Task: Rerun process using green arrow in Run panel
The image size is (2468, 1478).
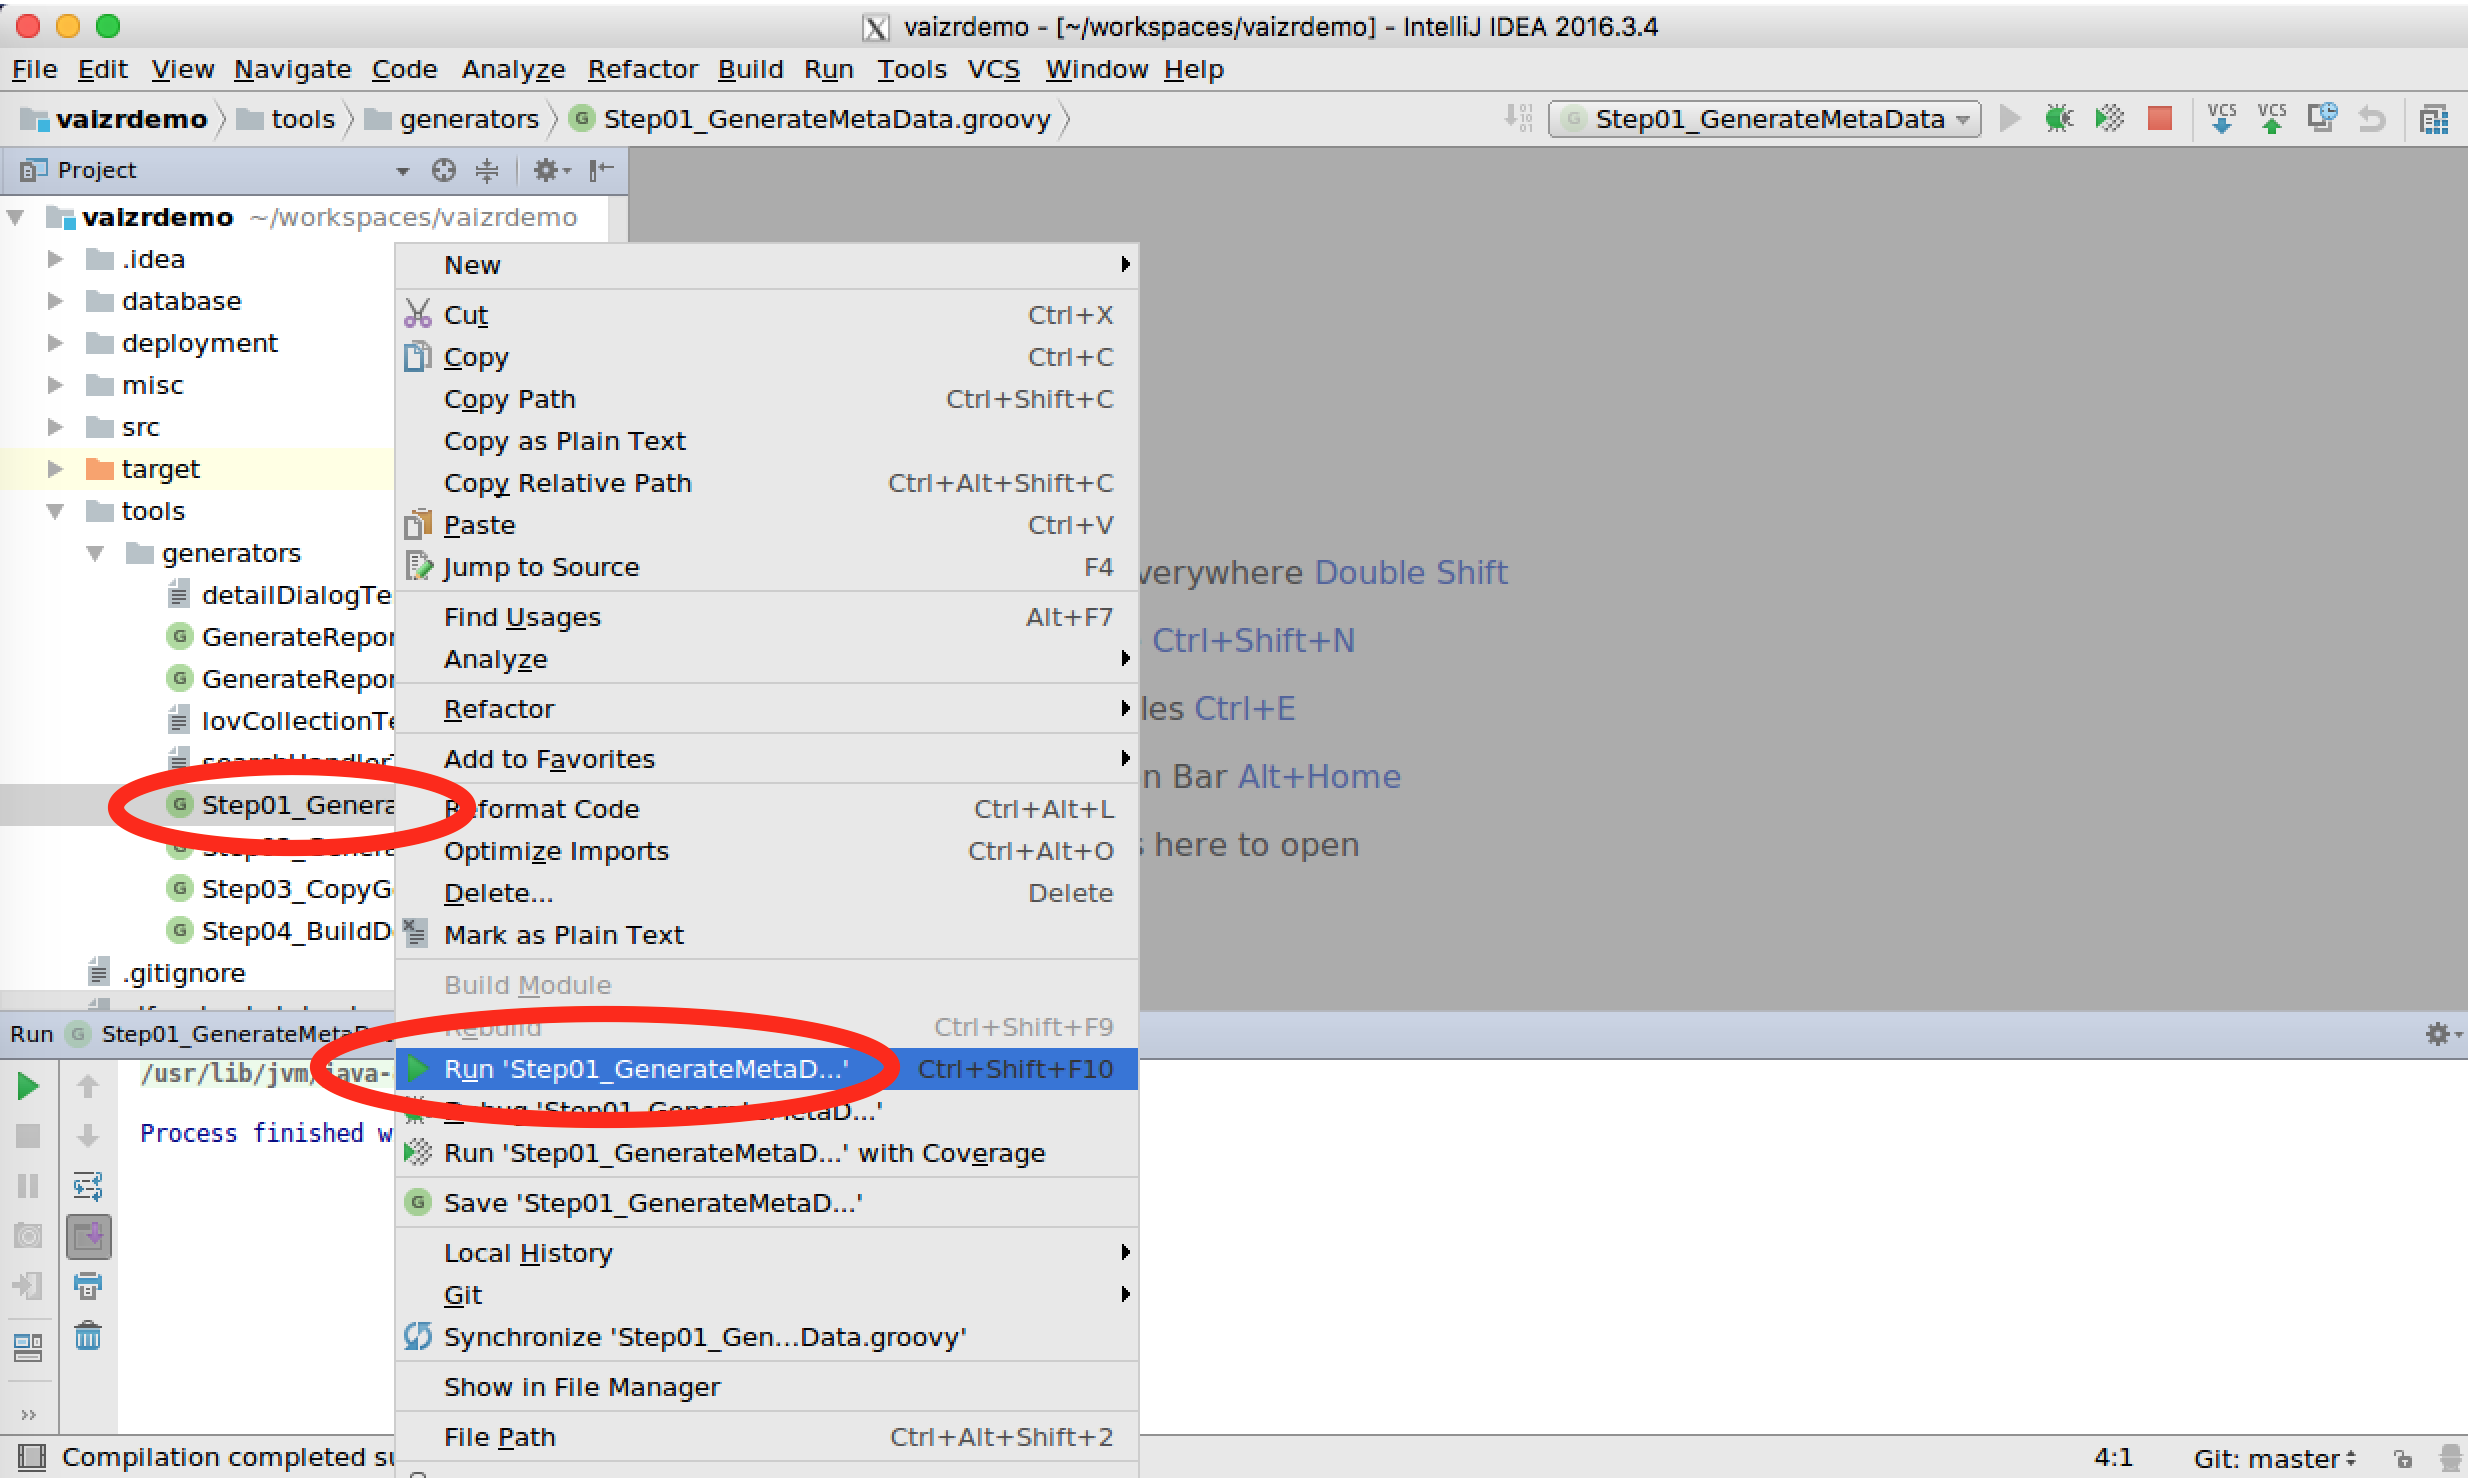Action: point(28,1086)
